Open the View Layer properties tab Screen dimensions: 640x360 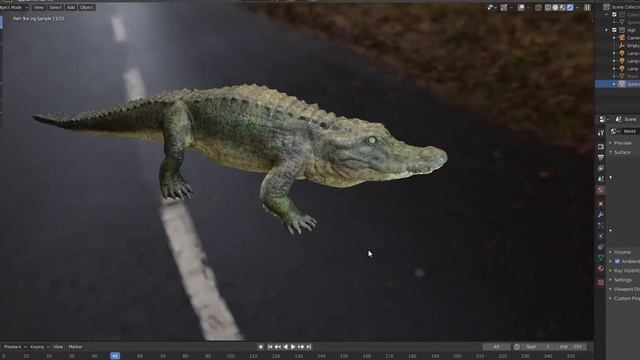coord(601,168)
